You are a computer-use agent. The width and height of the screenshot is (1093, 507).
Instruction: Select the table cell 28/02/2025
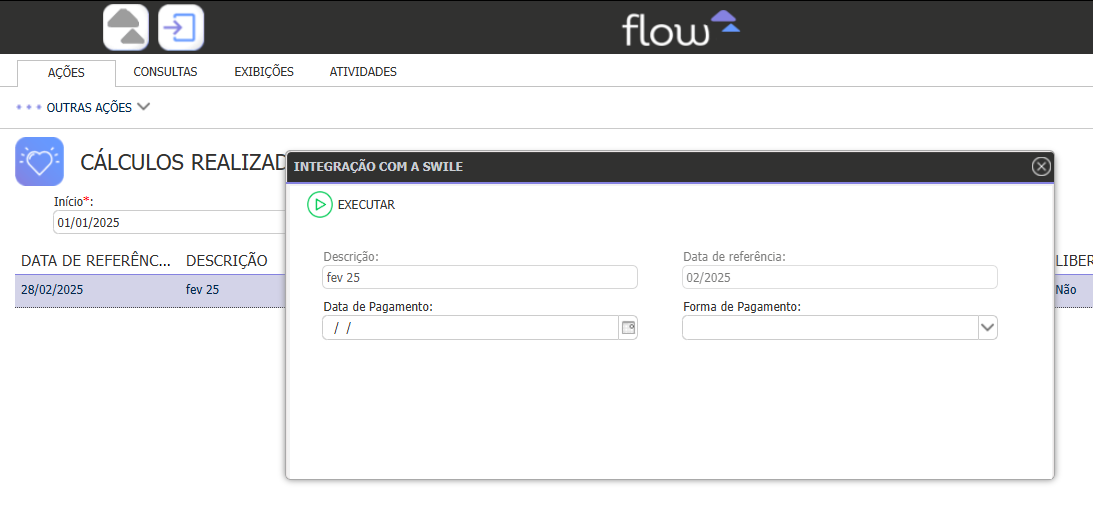tap(52, 289)
